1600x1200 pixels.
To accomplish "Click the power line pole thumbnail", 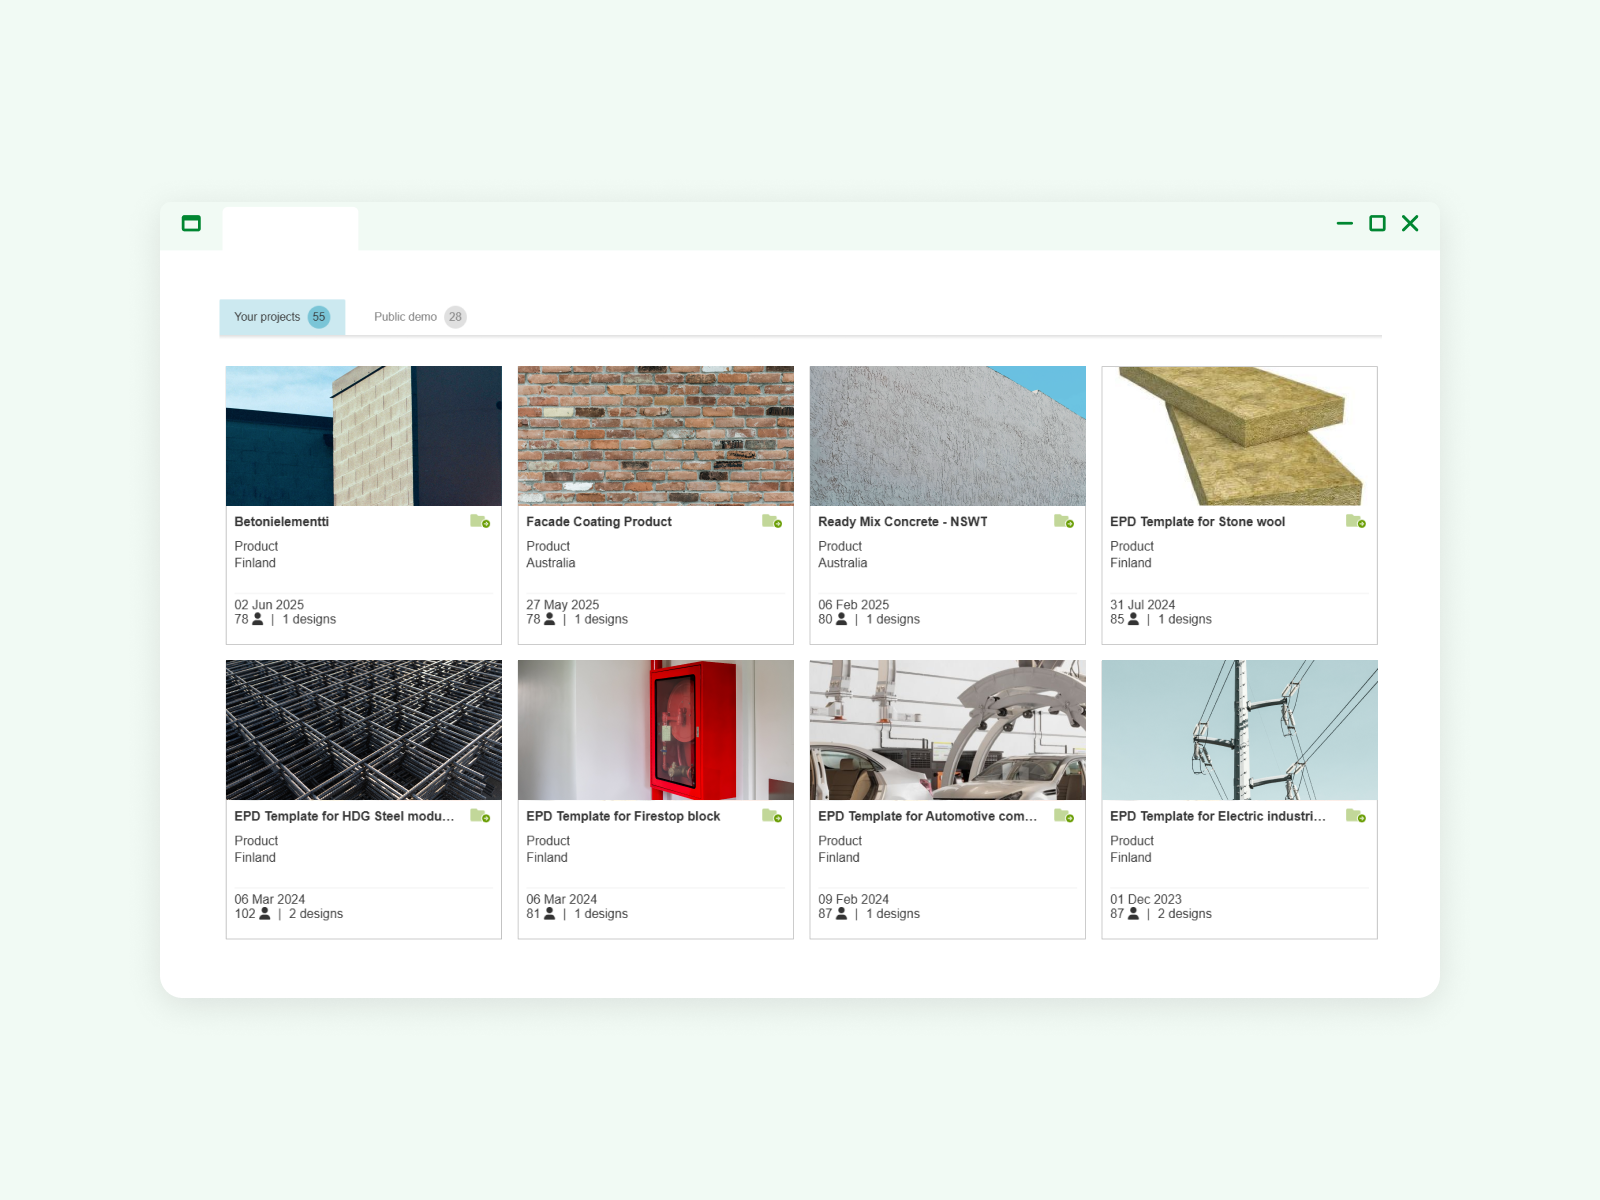I will (1239, 730).
